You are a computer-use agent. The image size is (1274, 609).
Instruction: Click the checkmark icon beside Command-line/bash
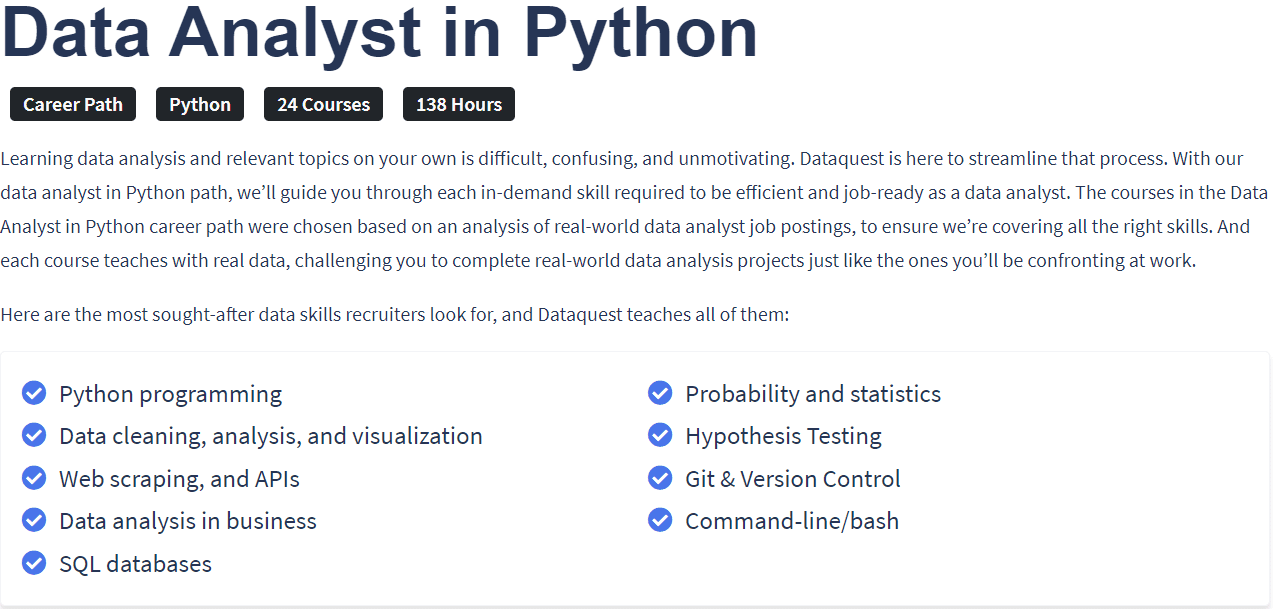coord(660,520)
